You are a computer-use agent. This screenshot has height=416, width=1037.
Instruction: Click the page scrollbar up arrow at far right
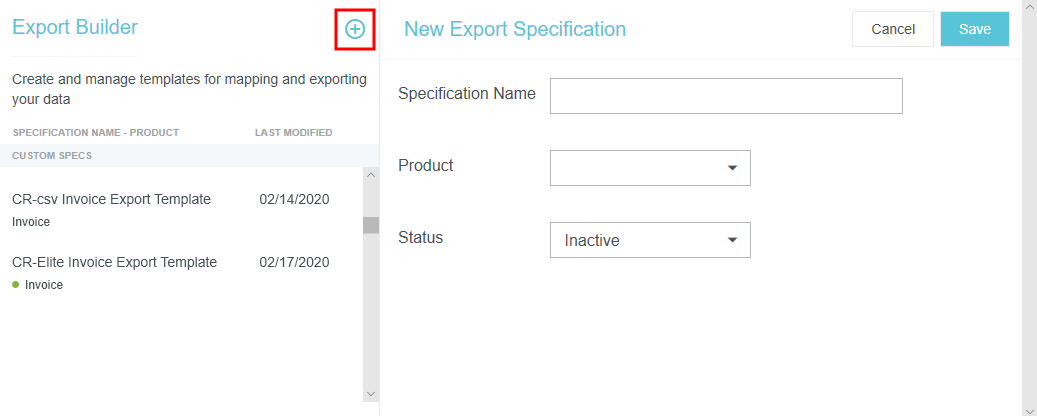click(1029, 7)
